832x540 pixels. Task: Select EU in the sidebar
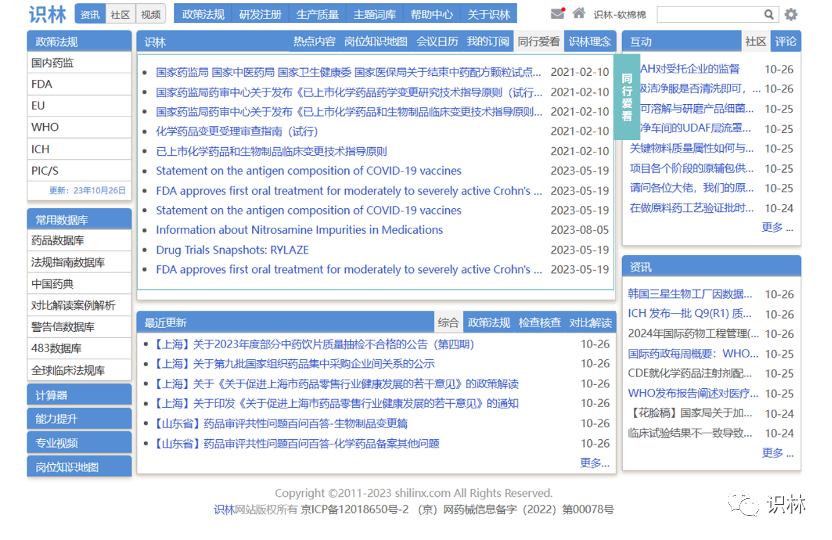tap(79, 106)
